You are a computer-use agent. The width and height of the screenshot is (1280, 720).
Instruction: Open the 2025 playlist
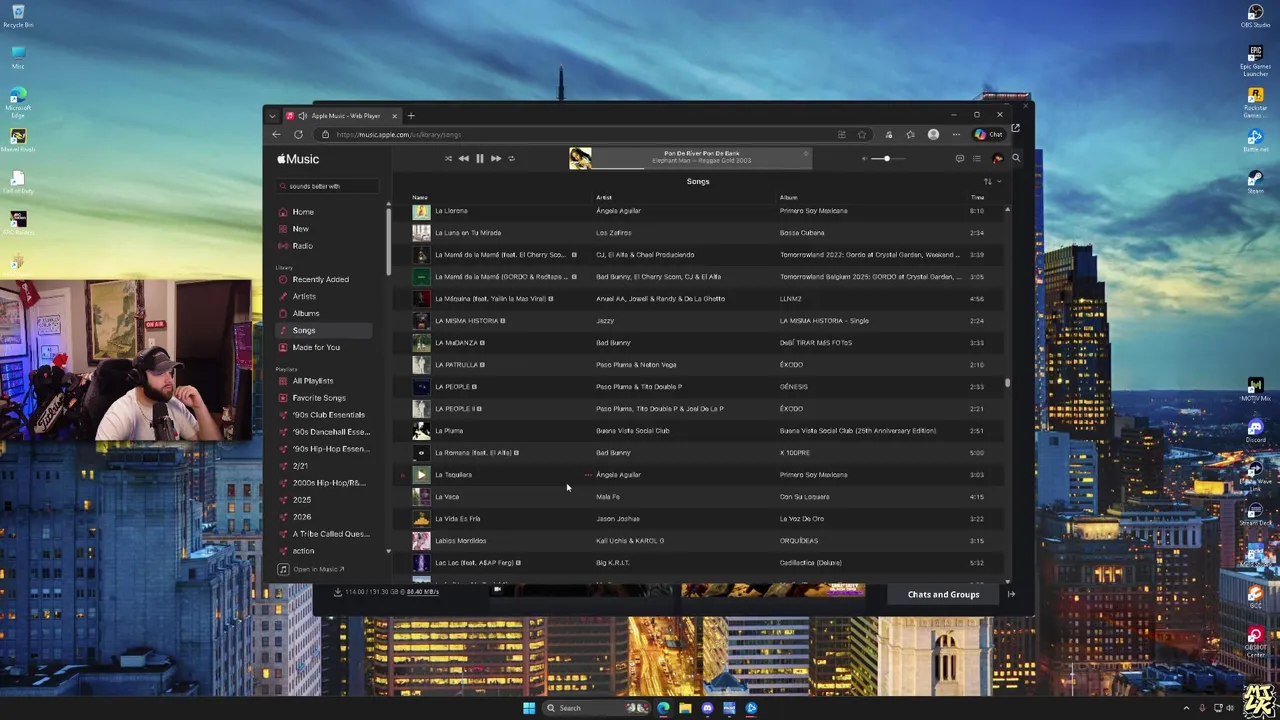click(302, 500)
